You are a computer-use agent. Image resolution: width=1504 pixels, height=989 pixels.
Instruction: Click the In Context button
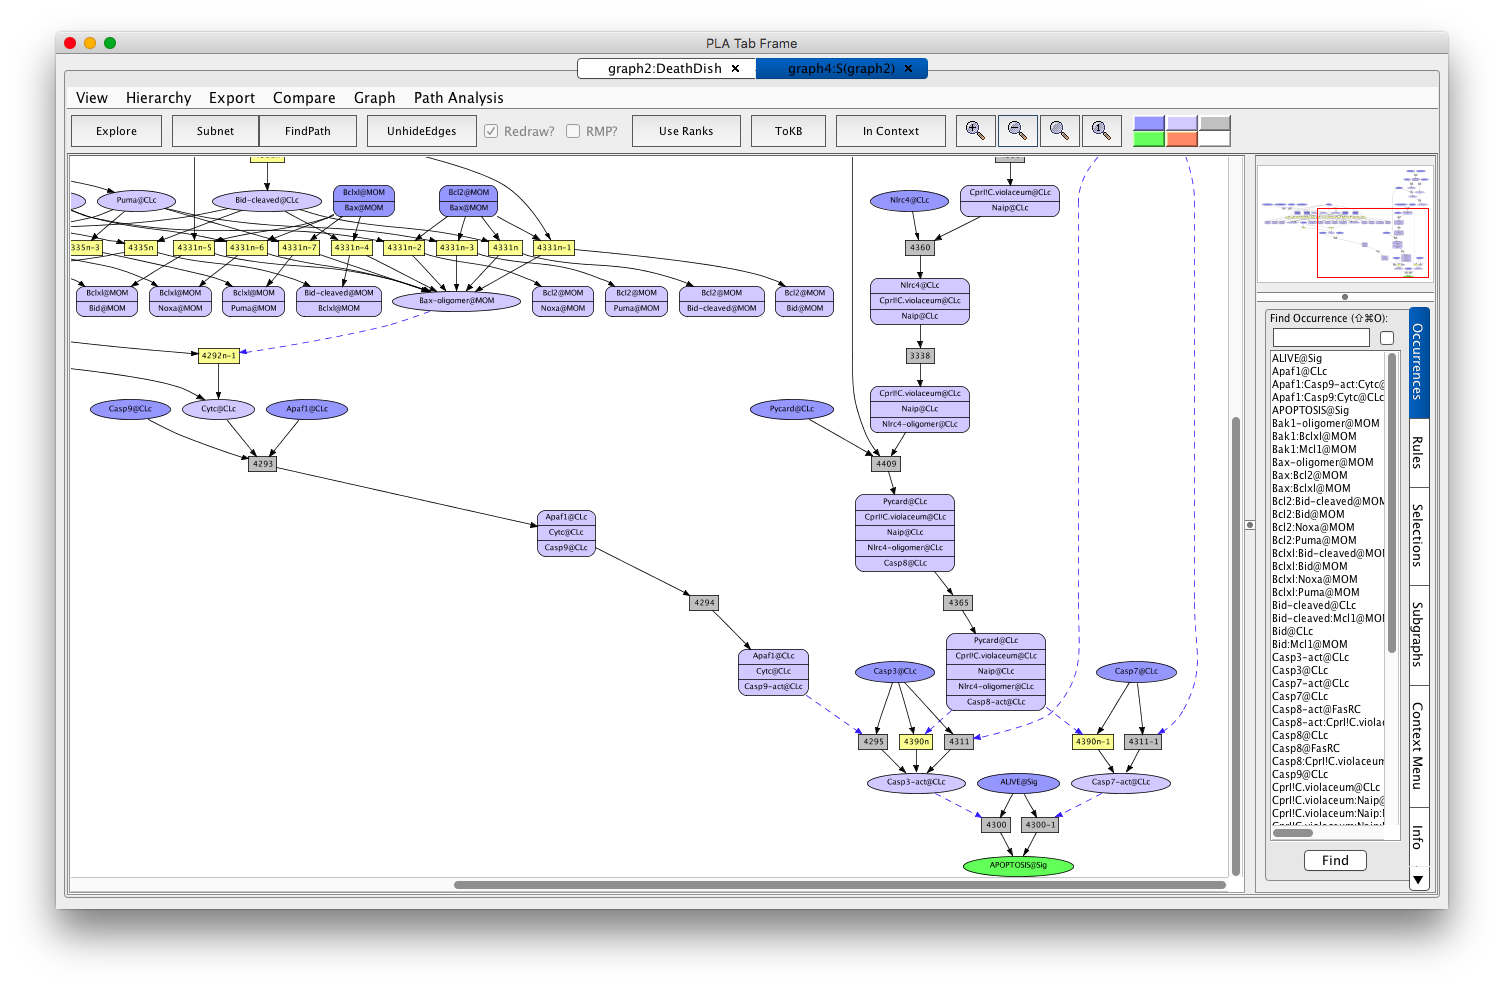click(890, 131)
